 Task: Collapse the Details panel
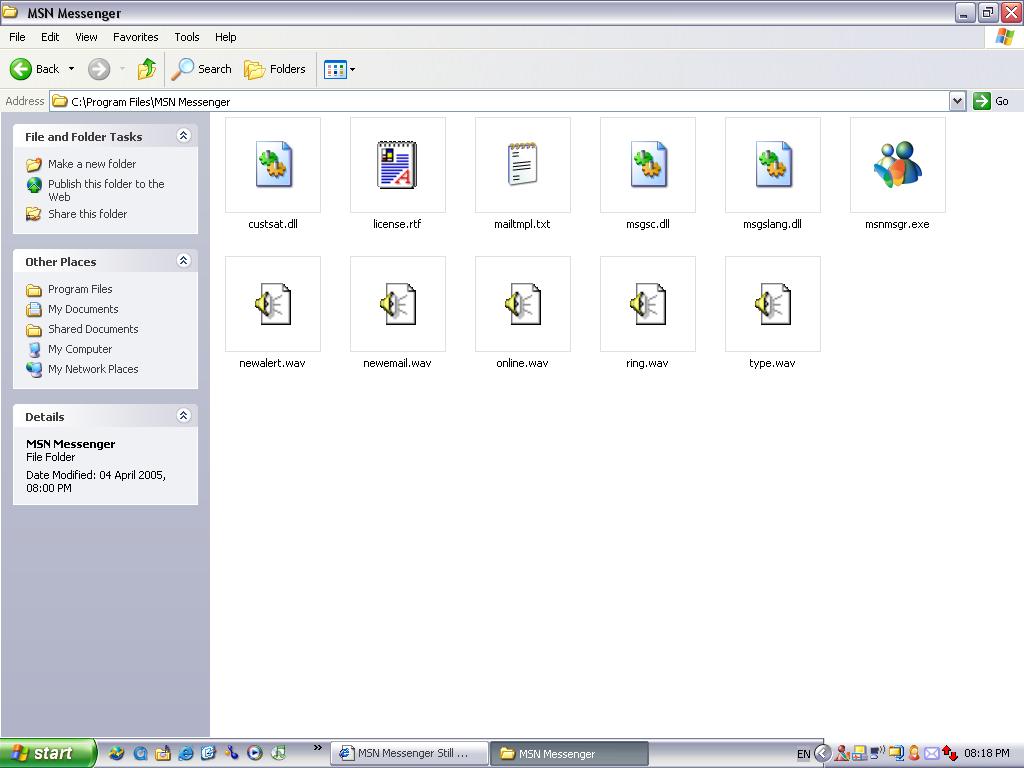184,415
